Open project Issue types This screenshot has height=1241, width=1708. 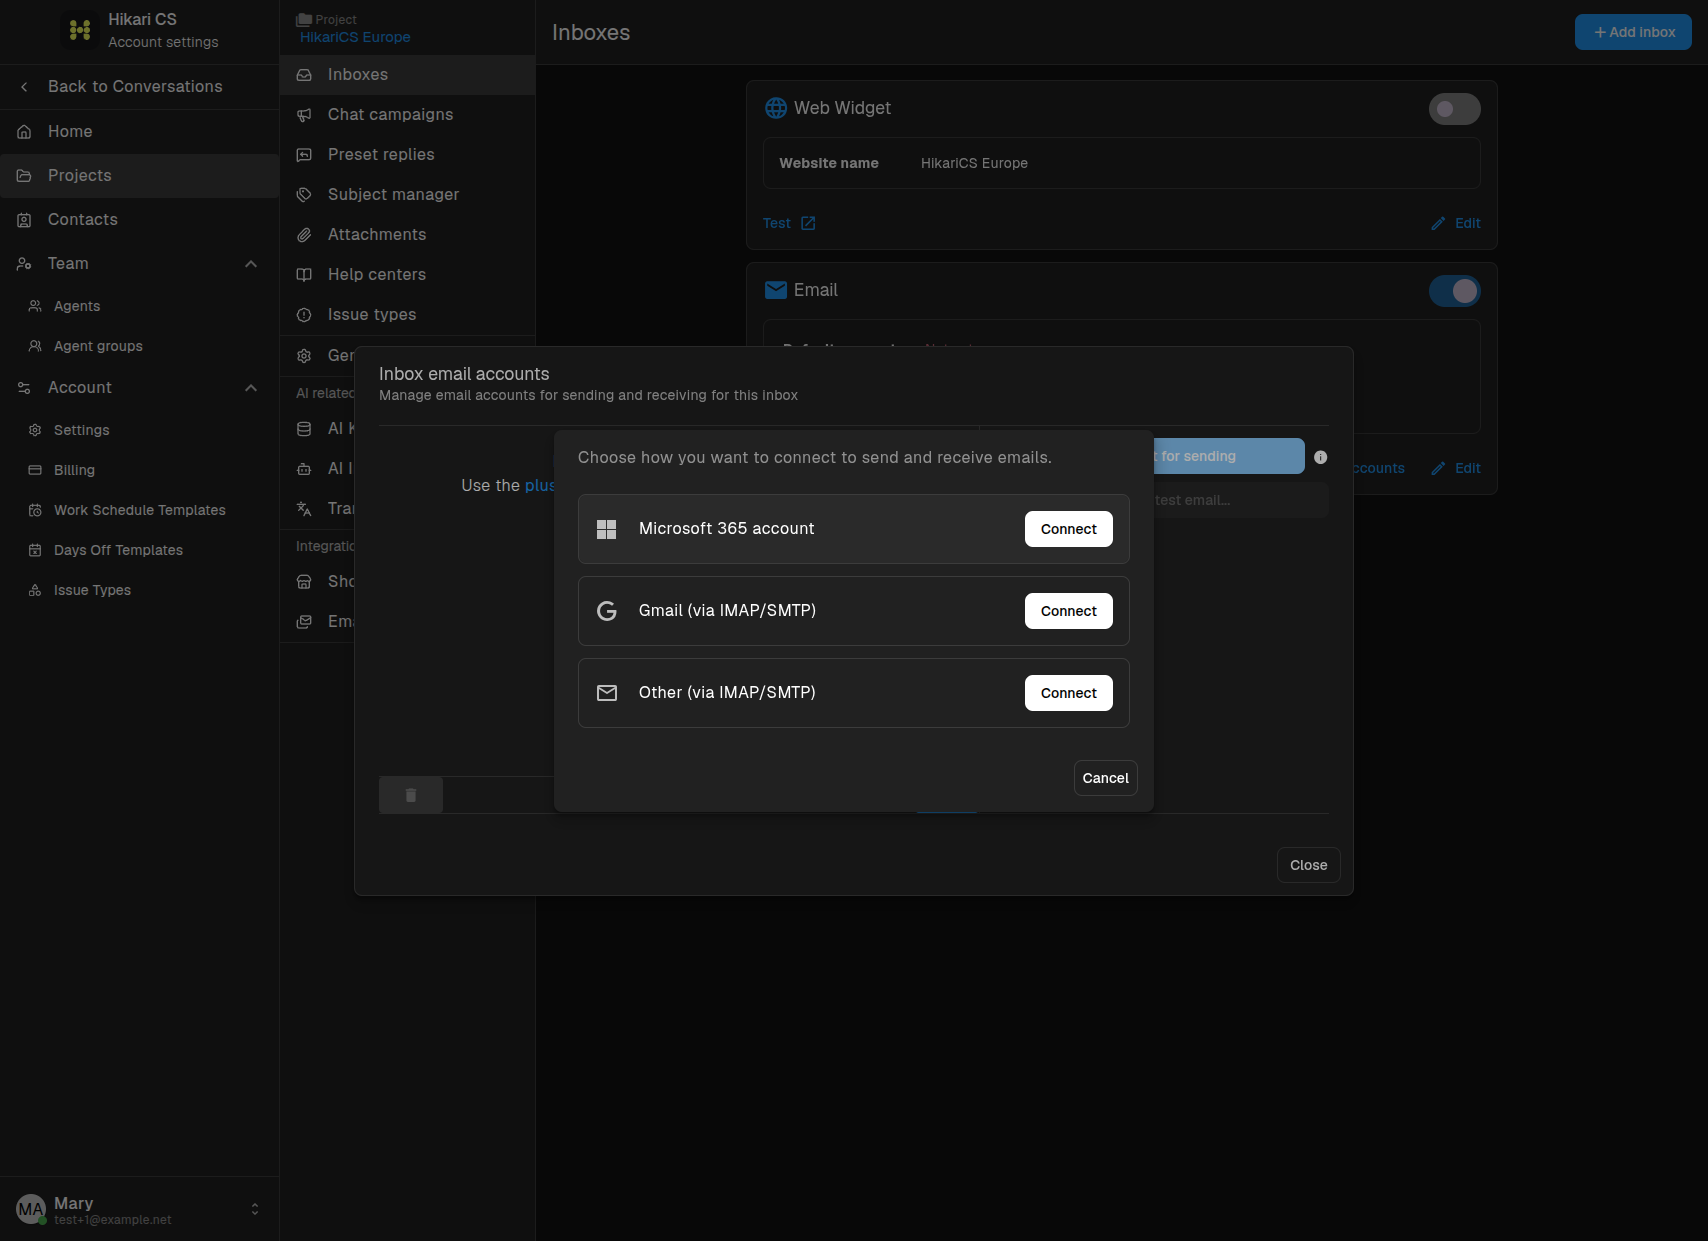407,315
